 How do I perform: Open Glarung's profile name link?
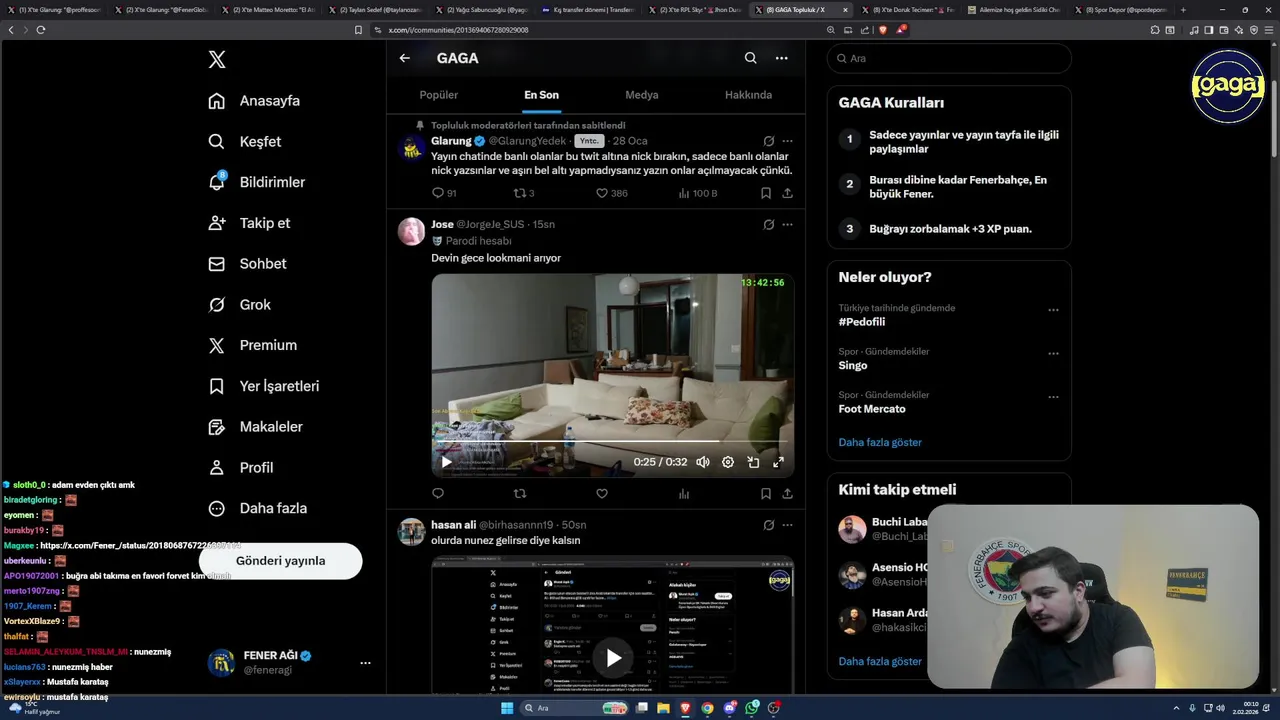(x=451, y=141)
